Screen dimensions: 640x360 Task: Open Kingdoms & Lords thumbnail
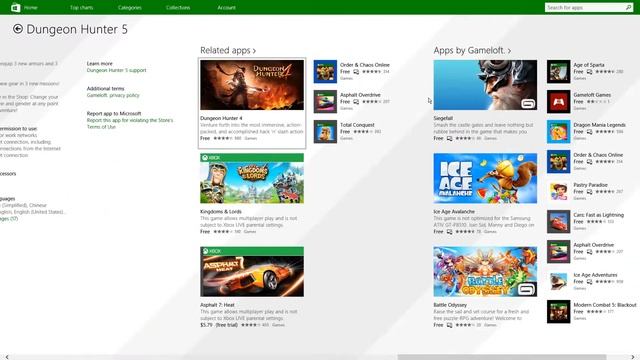pos(252,178)
